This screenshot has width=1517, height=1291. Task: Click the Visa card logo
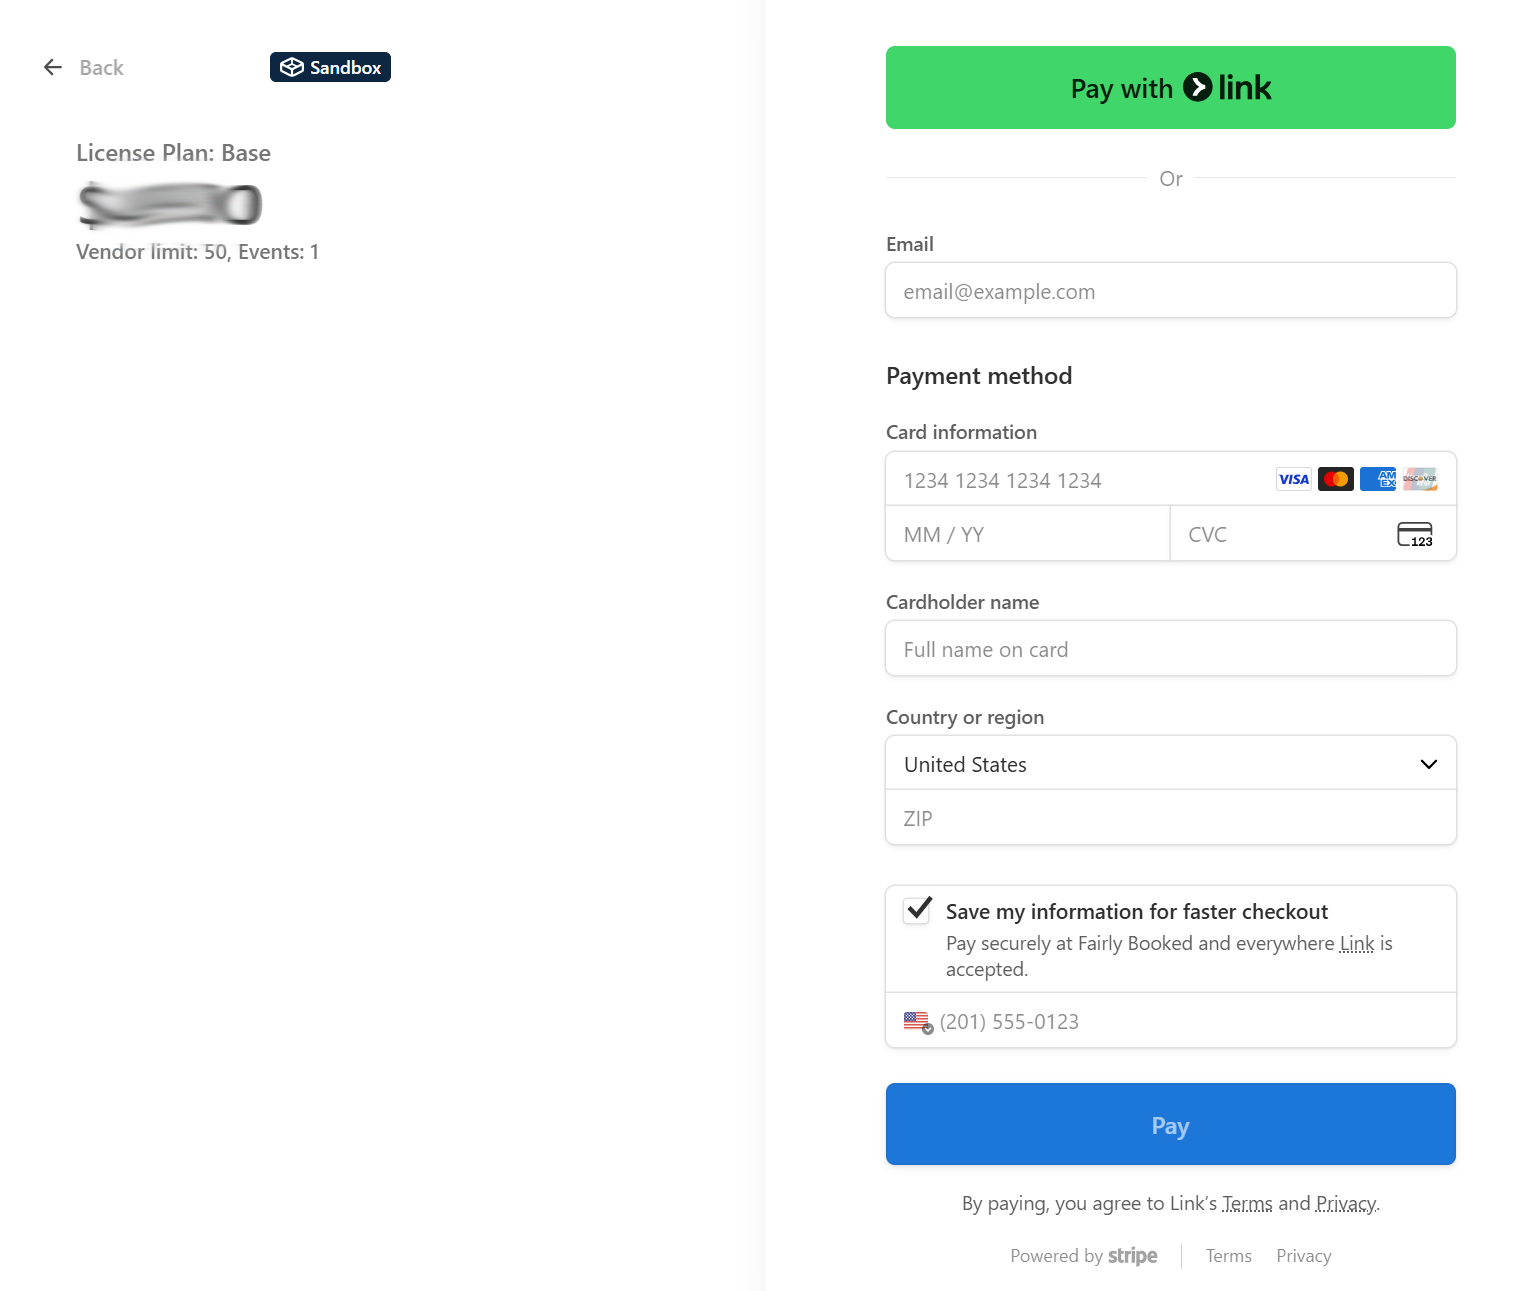pyautogui.click(x=1293, y=479)
